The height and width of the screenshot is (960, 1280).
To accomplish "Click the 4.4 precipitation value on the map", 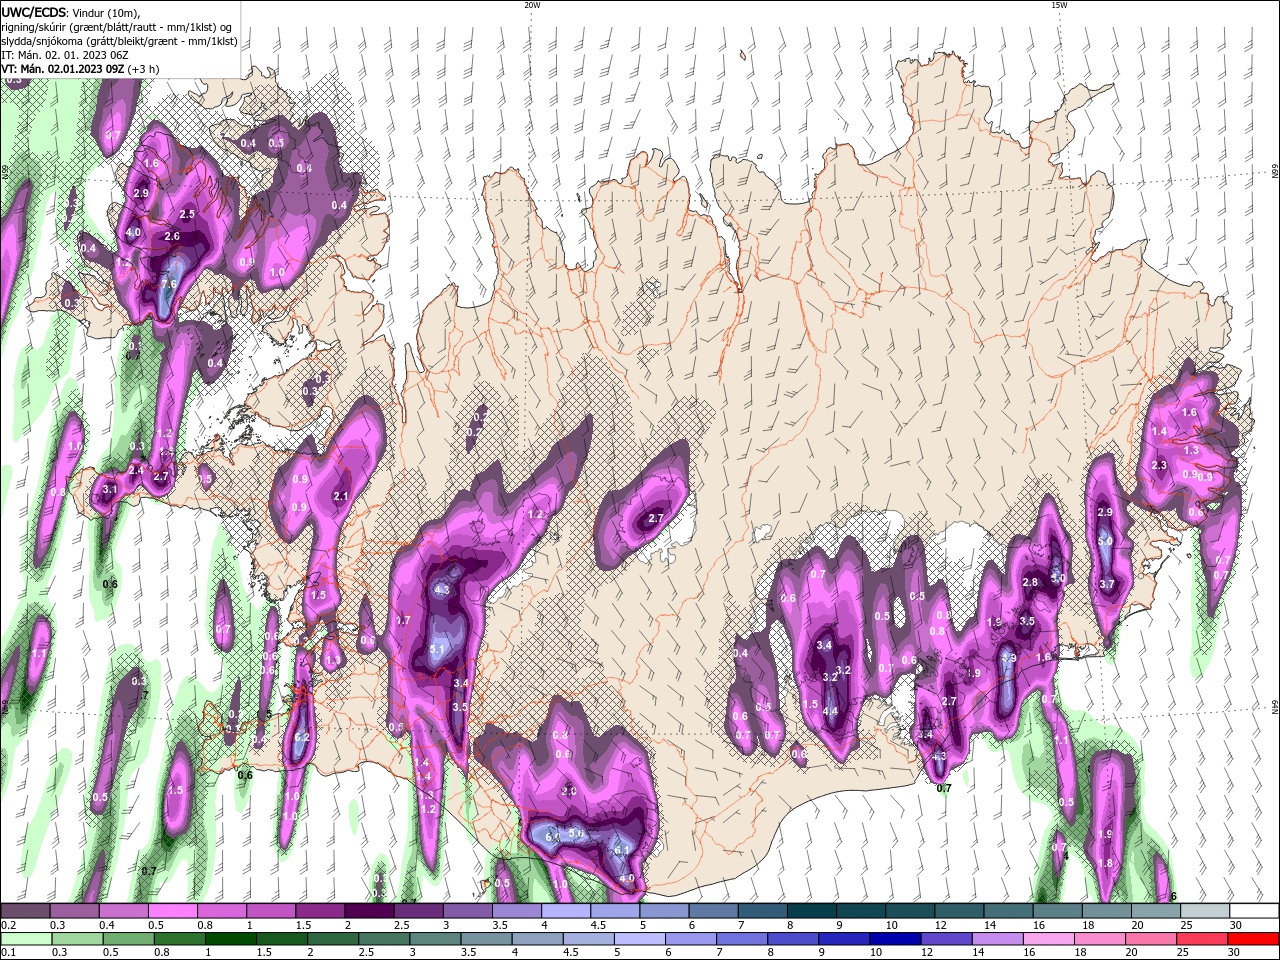I will (829, 711).
